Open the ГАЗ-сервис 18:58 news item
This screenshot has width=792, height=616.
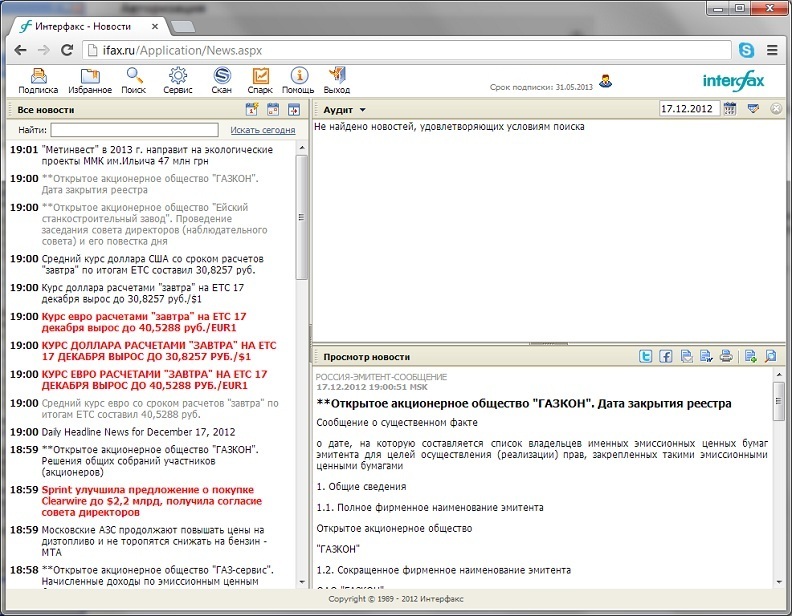pyautogui.click(x=158, y=576)
